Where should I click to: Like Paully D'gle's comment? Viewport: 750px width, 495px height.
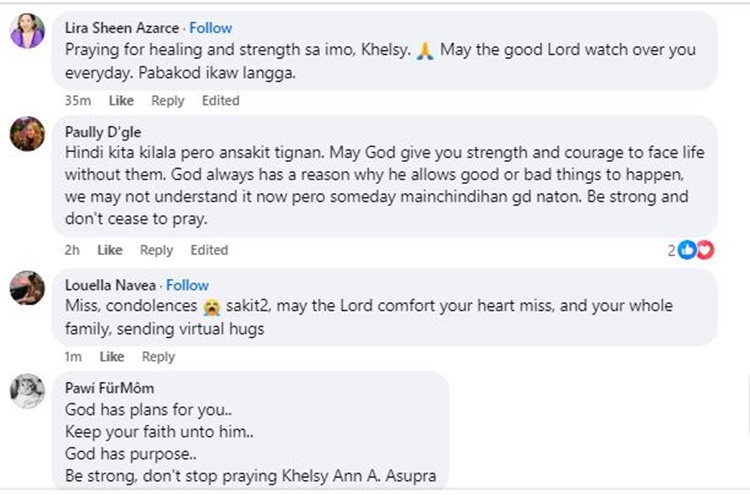click(110, 250)
